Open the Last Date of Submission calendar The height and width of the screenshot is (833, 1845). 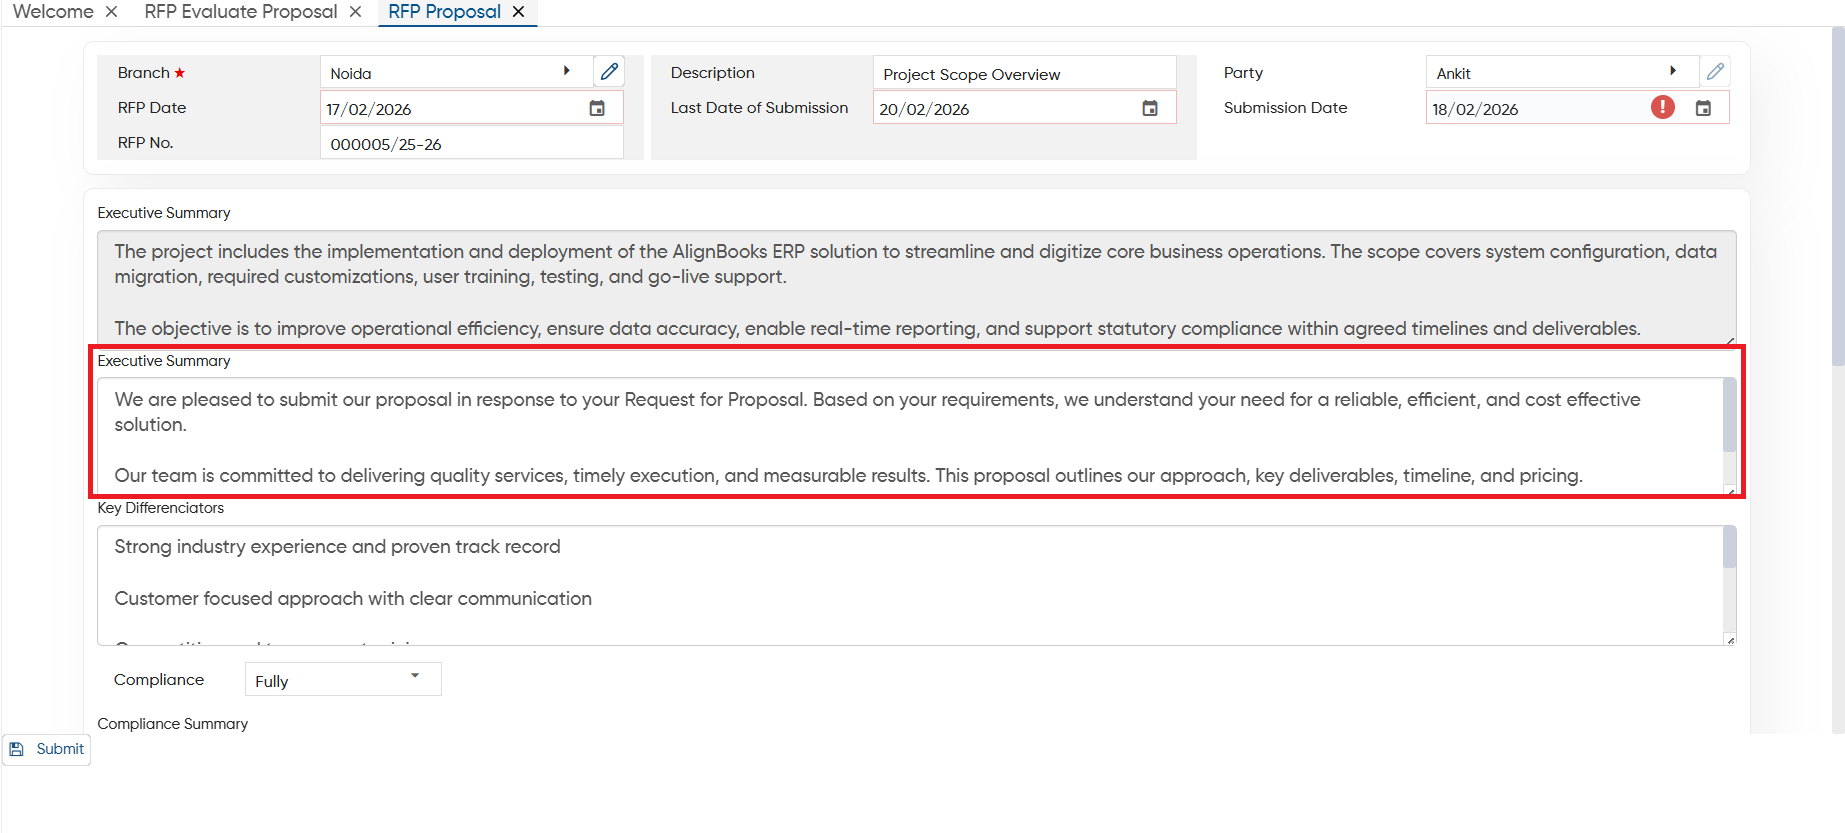pyautogui.click(x=1150, y=108)
